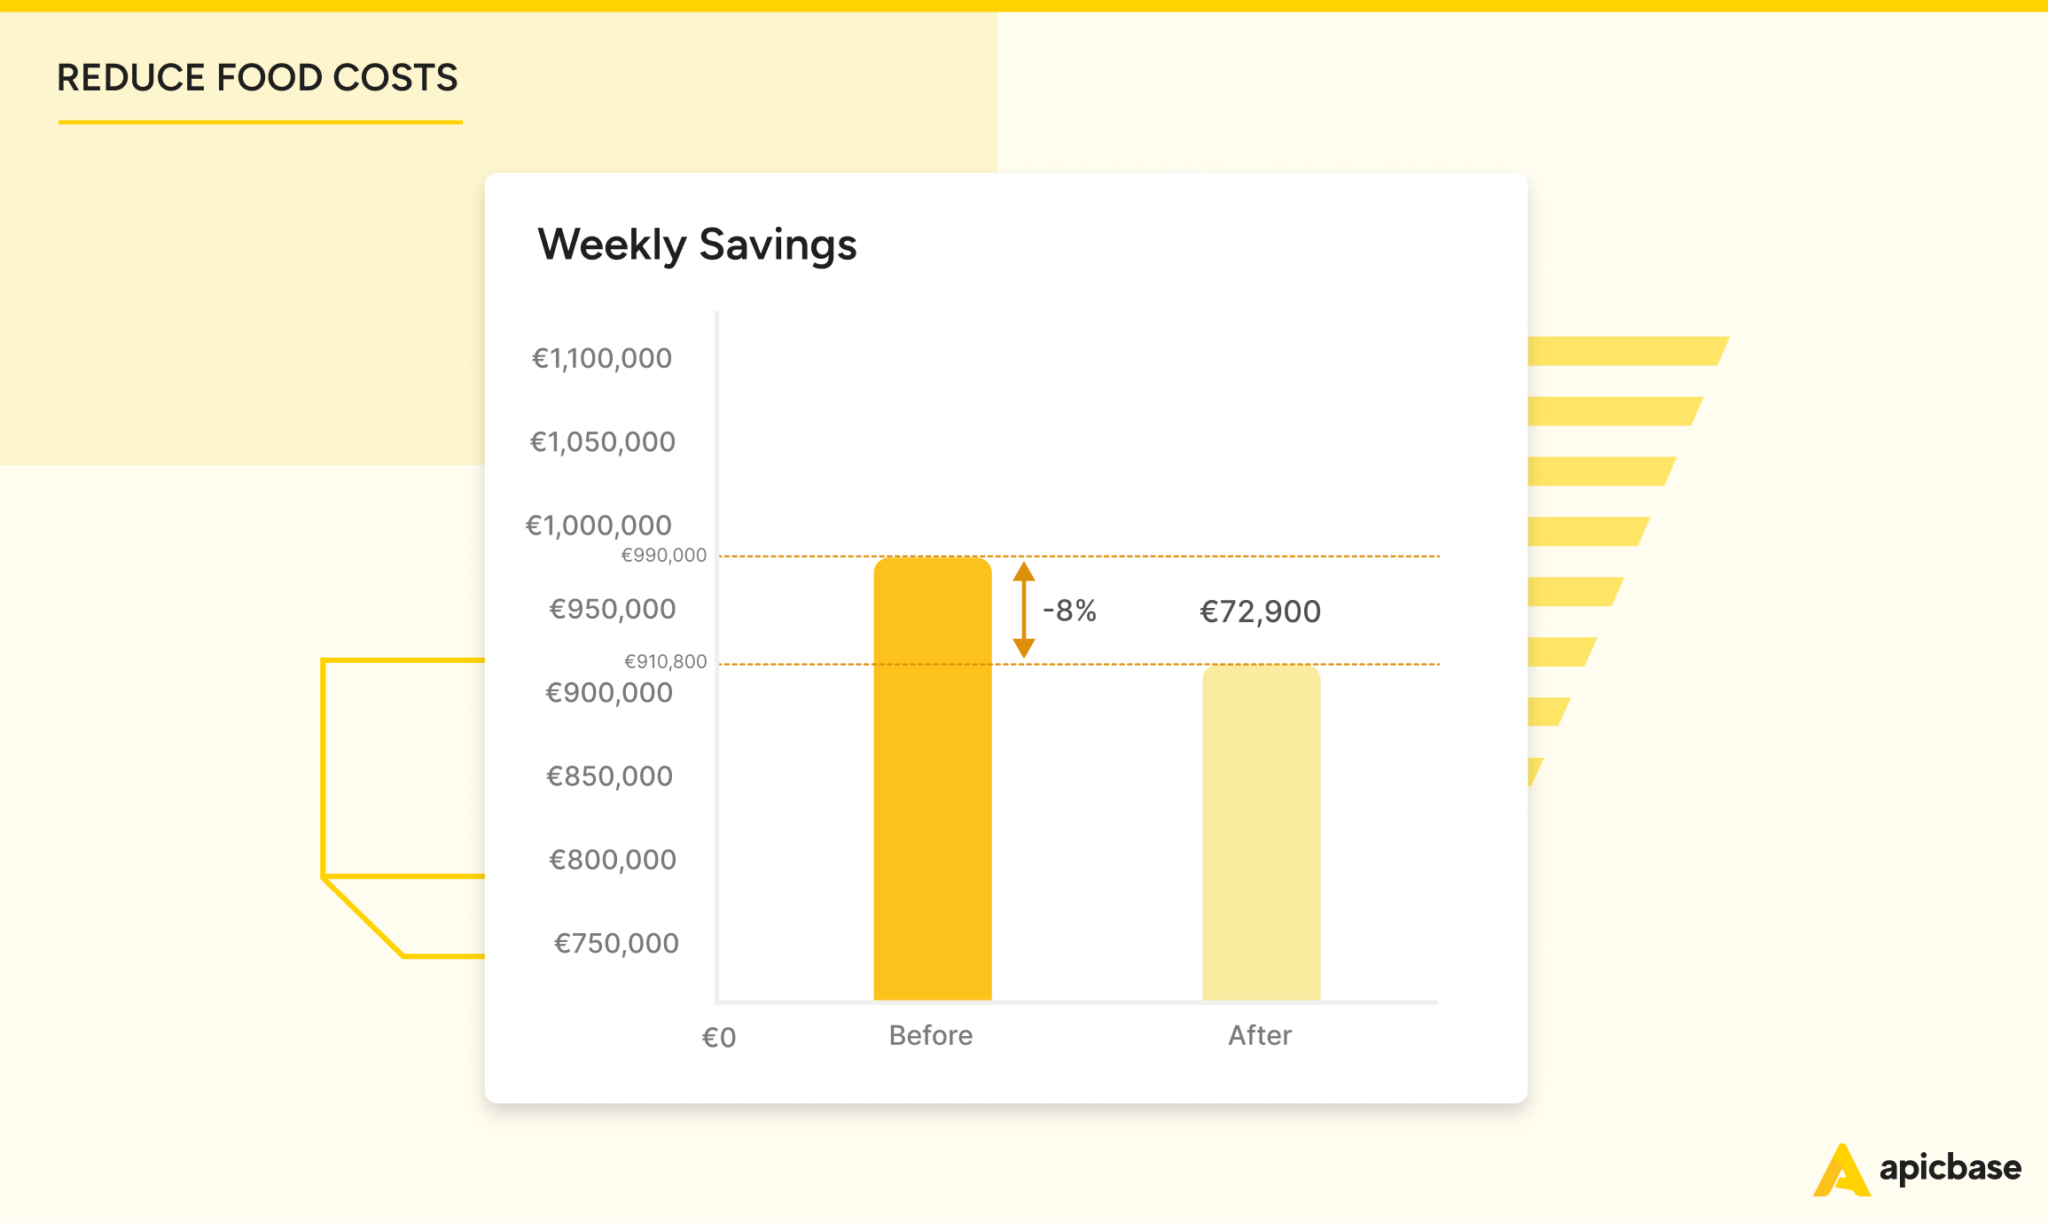Screen dimensions: 2048x1223
Task: Click the €850,000 axis tick label
Action: click(x=609, y=776)
